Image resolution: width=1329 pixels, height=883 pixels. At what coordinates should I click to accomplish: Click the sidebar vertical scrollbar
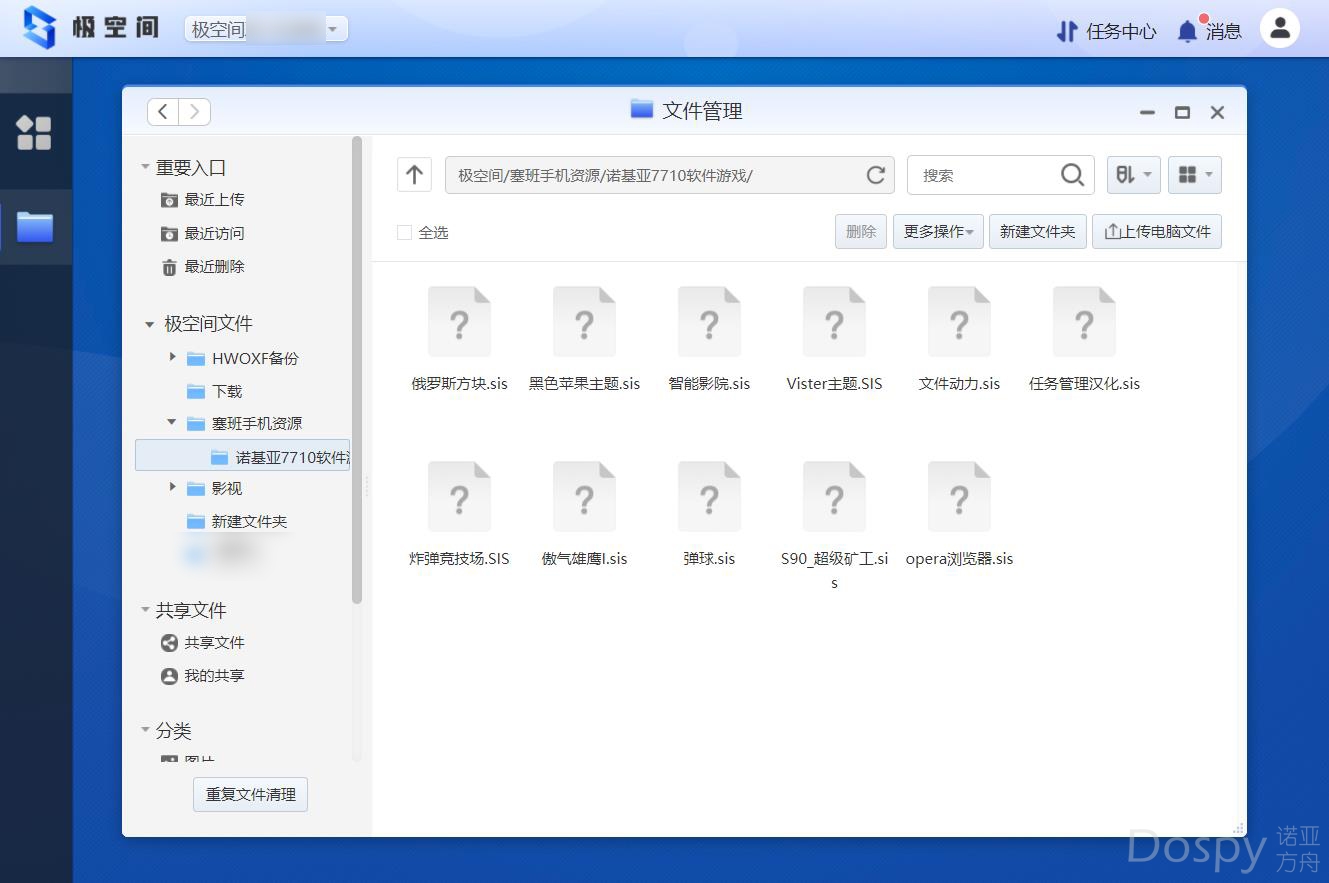pyautogui.click(x=357, y=370)
